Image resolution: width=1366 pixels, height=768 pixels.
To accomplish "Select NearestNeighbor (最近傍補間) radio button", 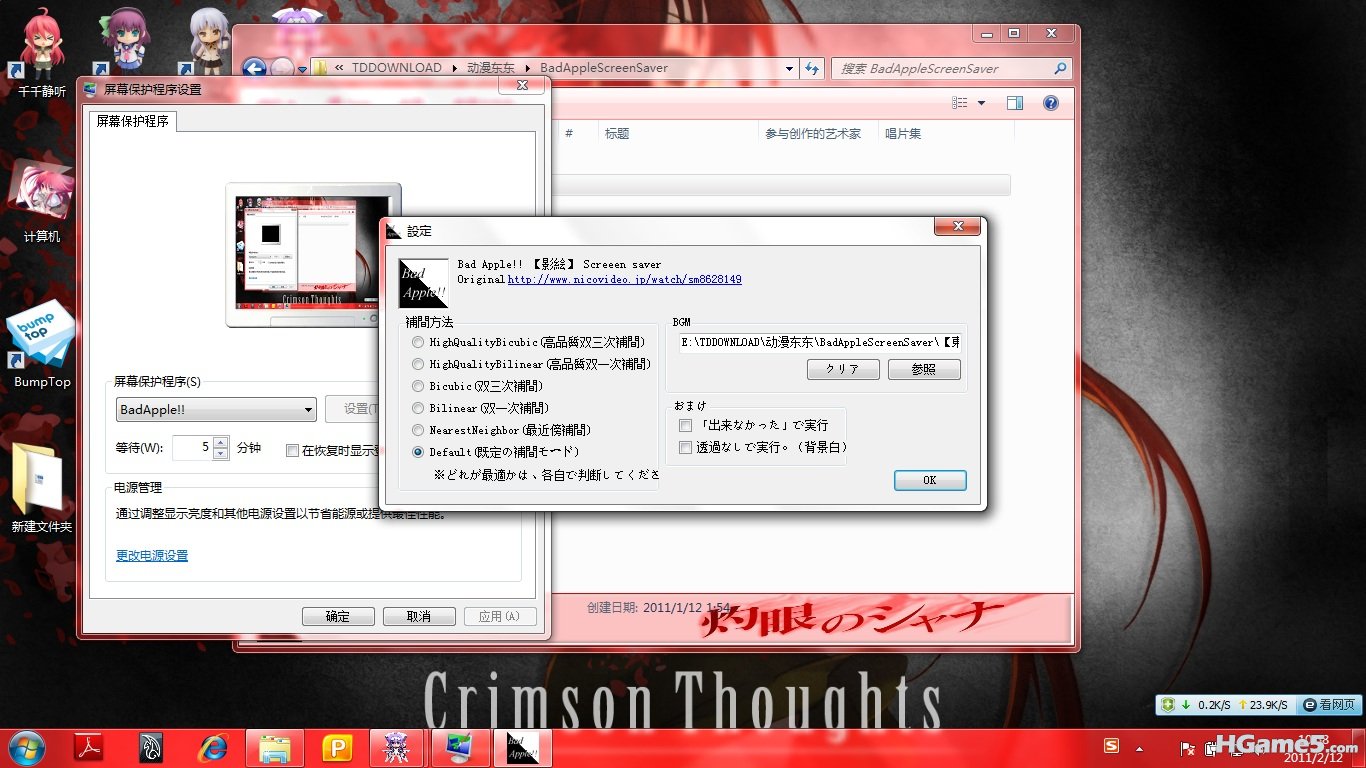I will [x=418, y=430].
